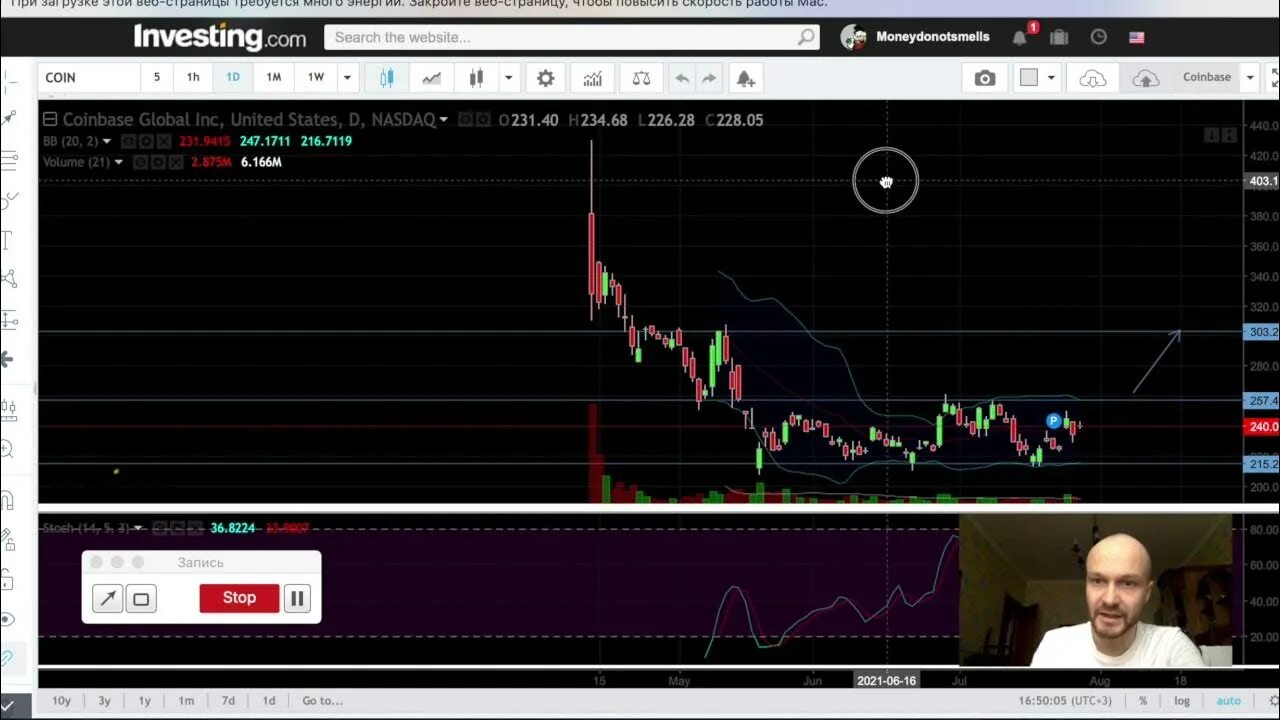Pause recording in Запись window
1280x720 pixels.
click(297, 598)
